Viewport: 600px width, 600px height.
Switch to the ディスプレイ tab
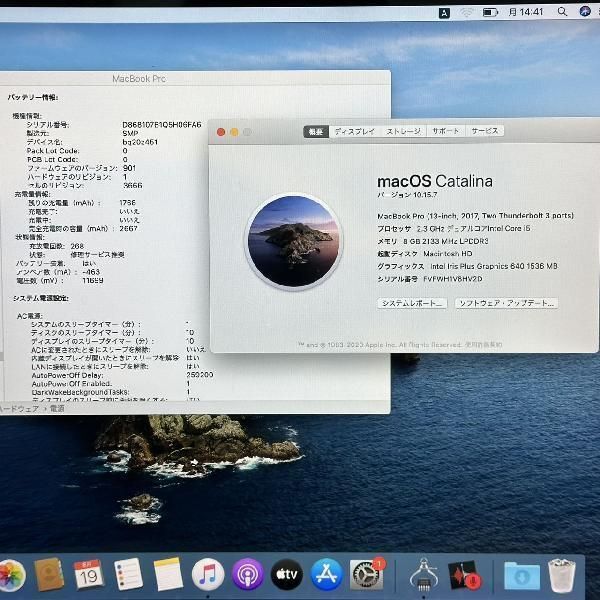pos(354,131)
